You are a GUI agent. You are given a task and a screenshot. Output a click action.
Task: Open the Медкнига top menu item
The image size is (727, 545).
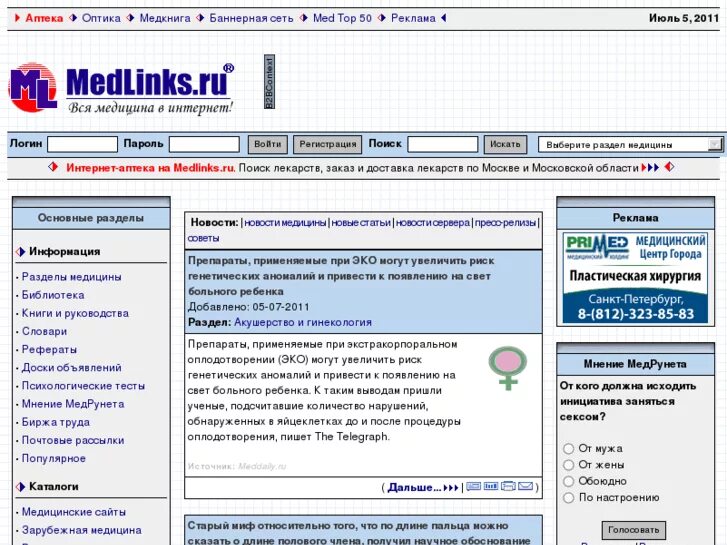pyautogui.click(x=165, y=18)
